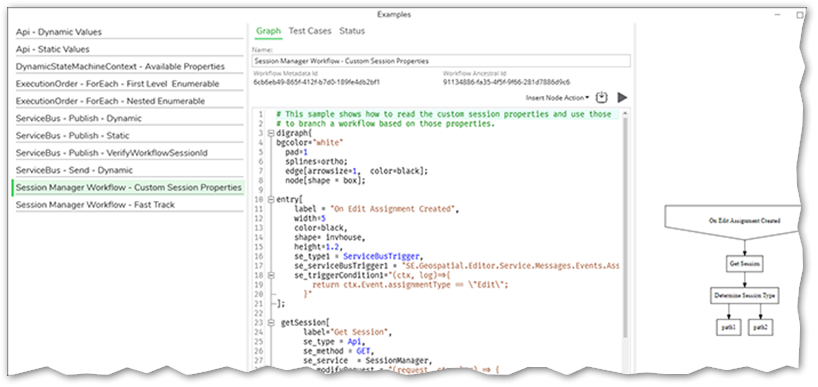Open the Status tab

tap(352, 31)
